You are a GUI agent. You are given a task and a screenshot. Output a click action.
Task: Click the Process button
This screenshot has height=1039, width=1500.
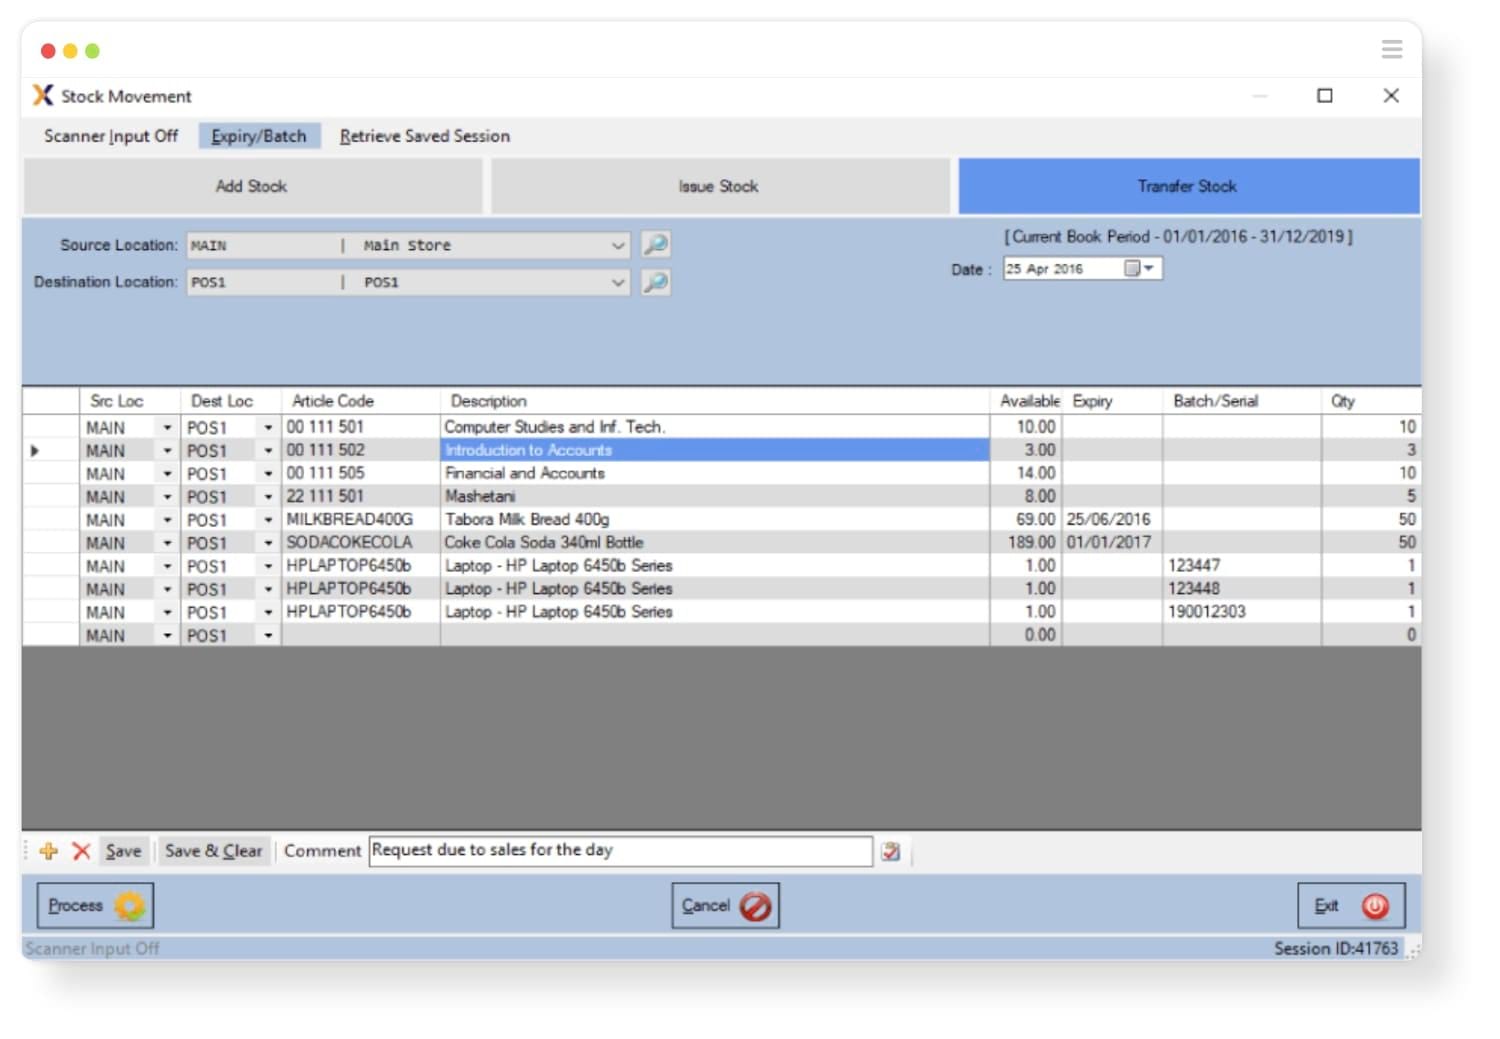pyautogui.click(x=95, y=906)
